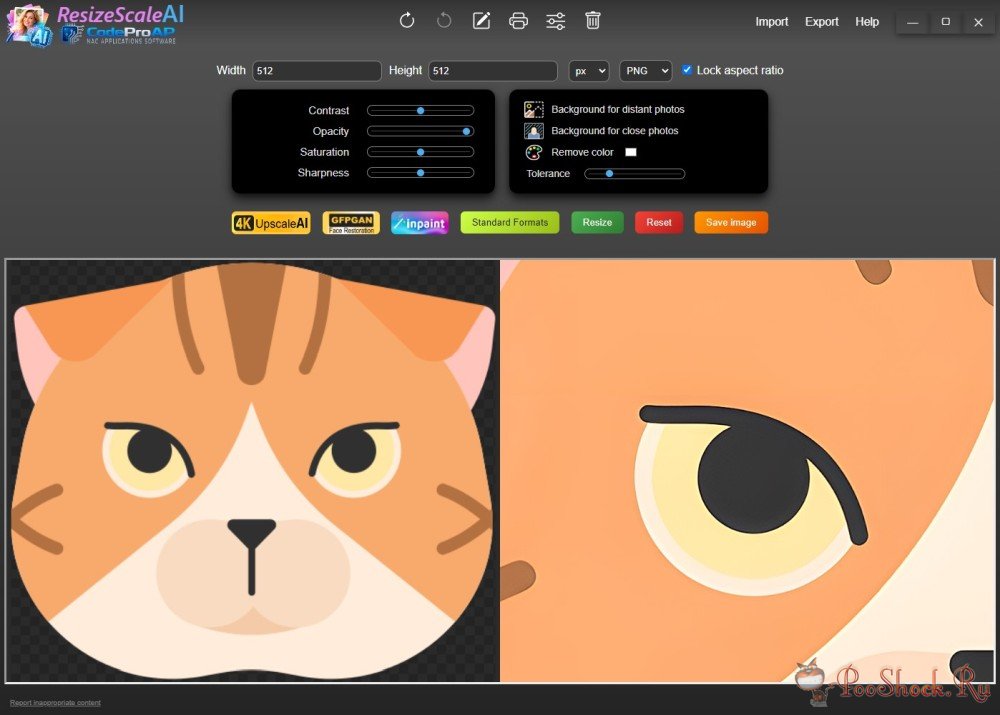Open the Help menu

[867, 22]
